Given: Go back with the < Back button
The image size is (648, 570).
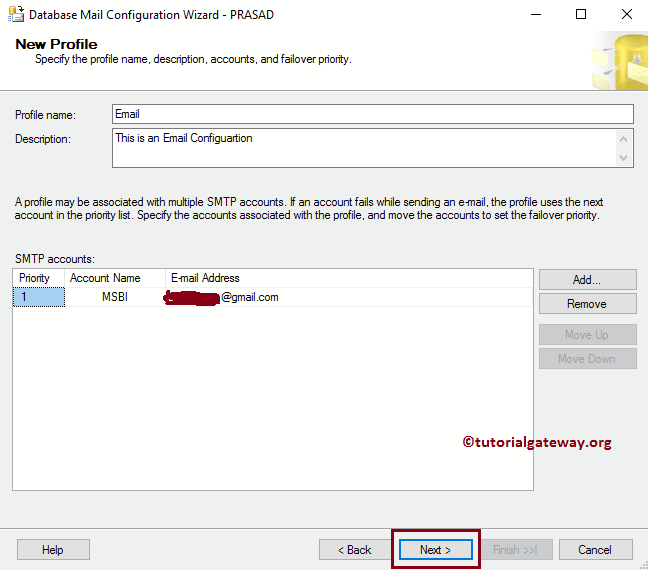Looking at the screenshot, I should tap(355, 550).
